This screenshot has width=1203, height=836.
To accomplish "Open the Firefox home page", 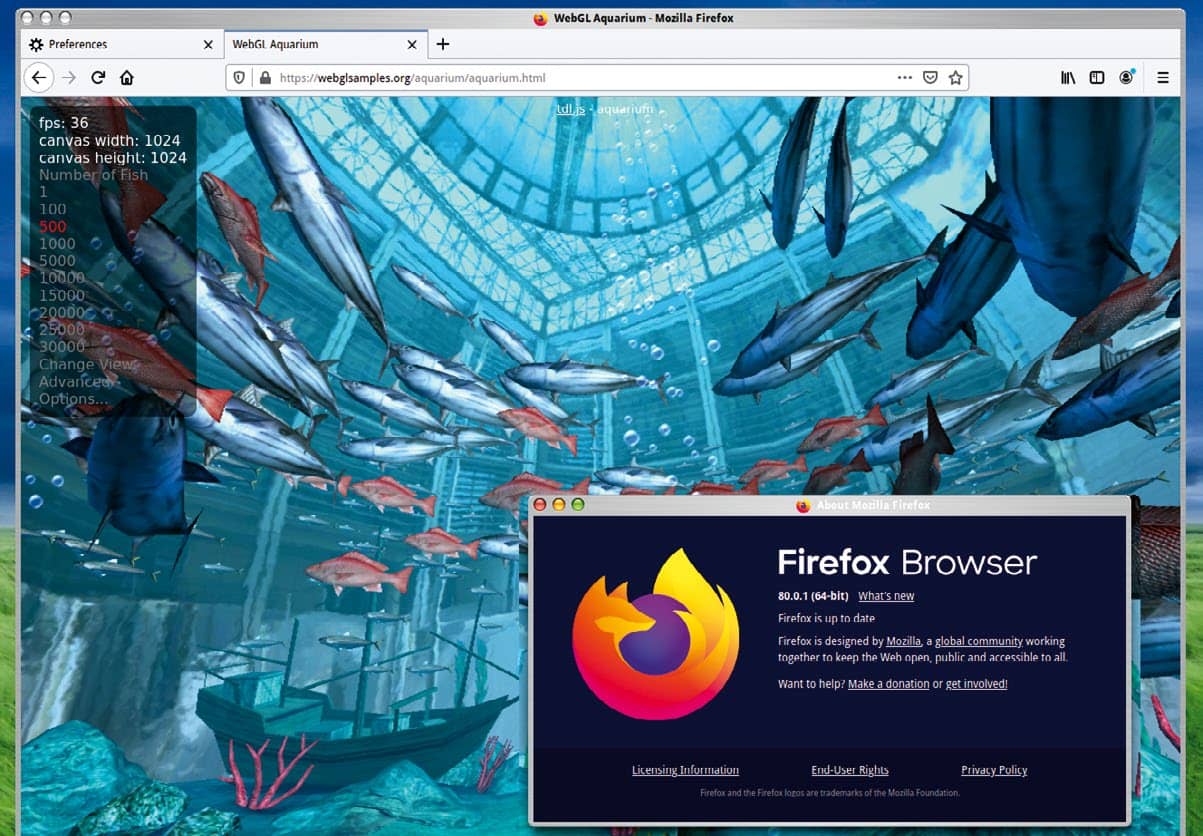I will (x=127, y=77).
